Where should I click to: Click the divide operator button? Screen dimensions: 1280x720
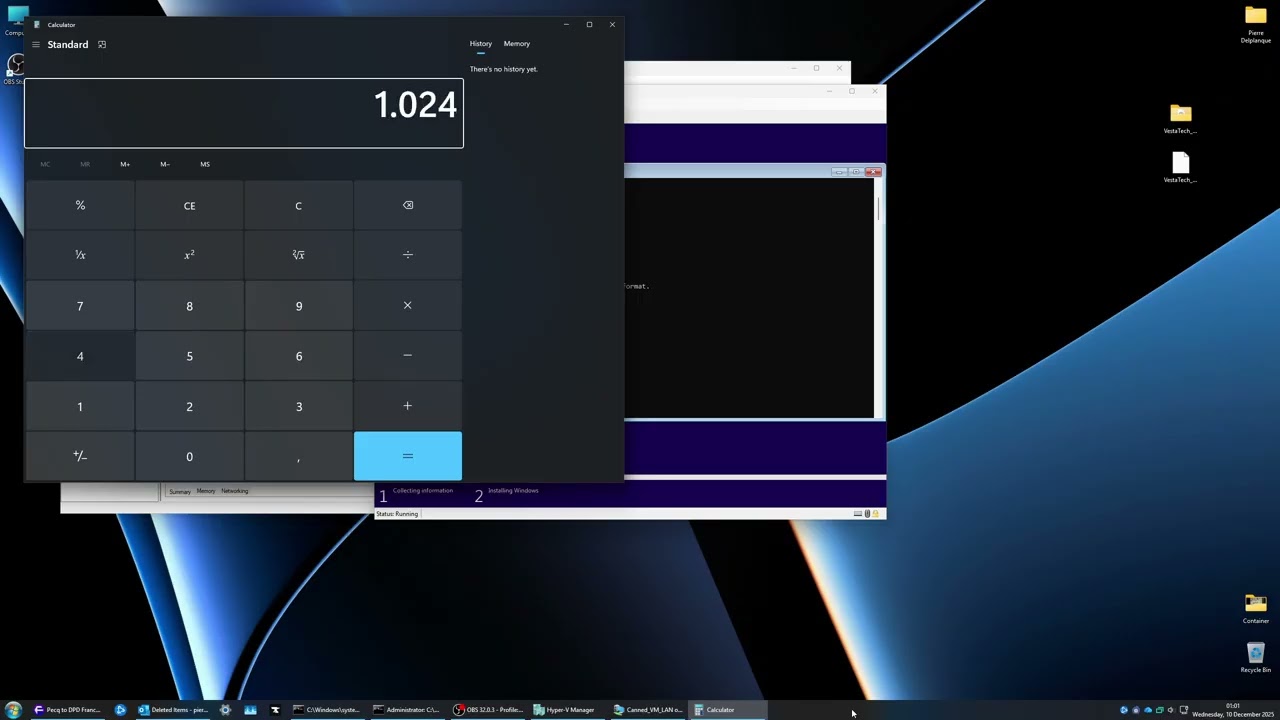coord(407,255)
